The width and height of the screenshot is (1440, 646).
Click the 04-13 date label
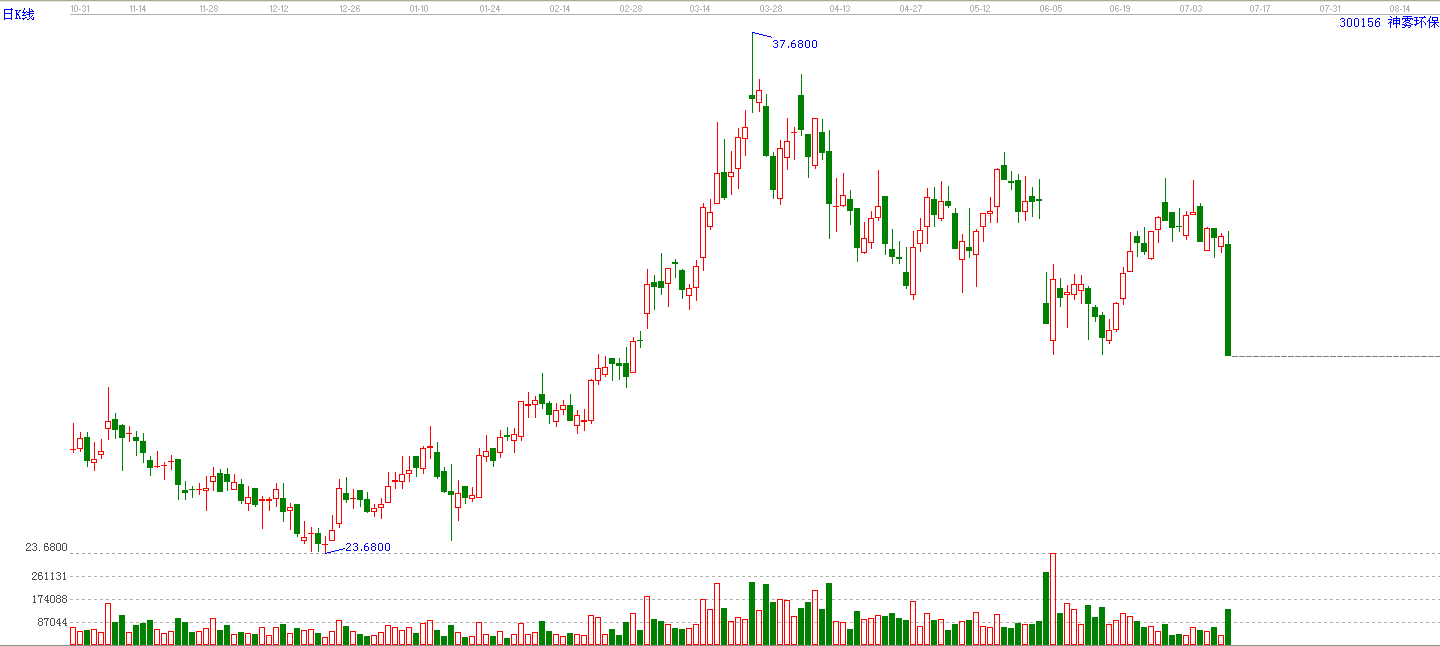(840, 7)
